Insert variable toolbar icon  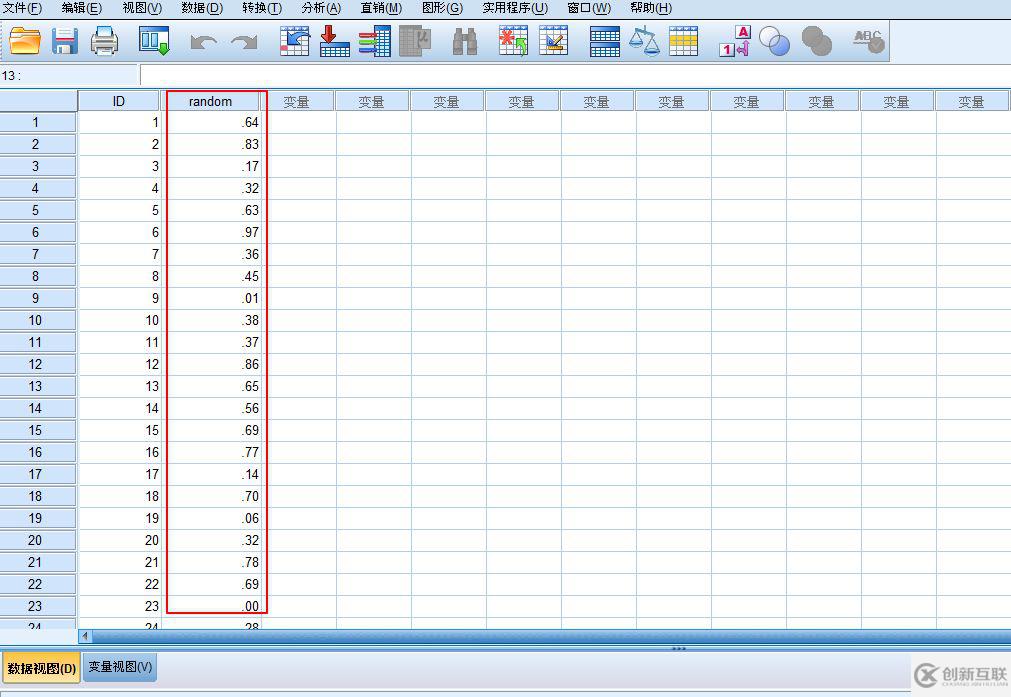(553, 41)
